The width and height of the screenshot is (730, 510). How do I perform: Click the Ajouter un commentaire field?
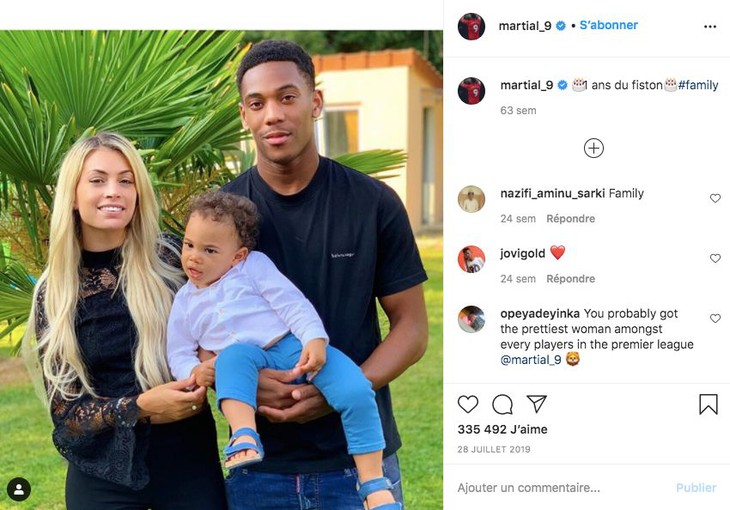pos(561,488)
